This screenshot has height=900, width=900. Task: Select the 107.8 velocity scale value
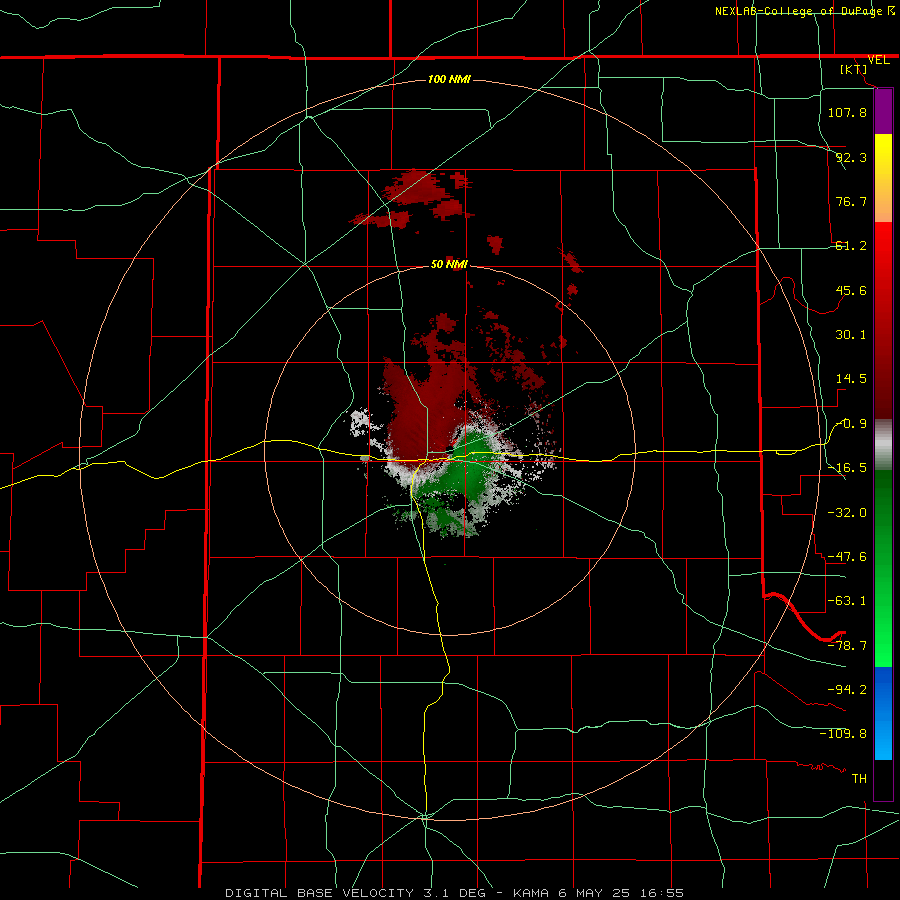[x=847, y=112]
